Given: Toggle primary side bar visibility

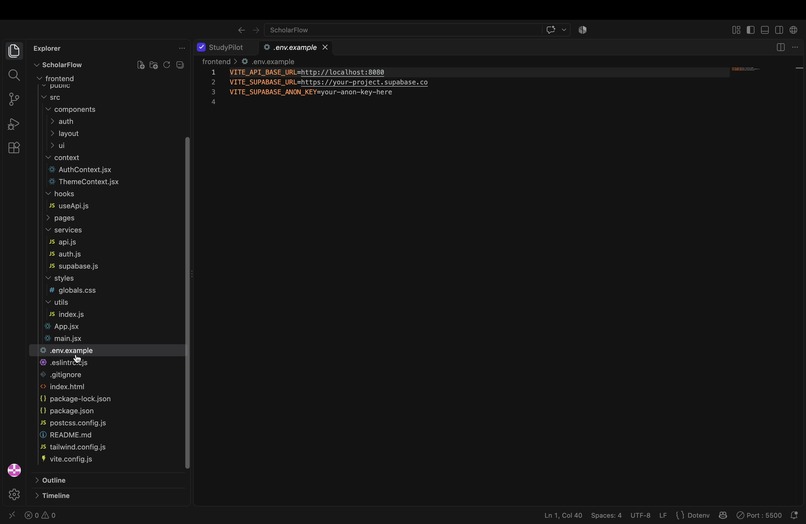Looking at the screenshot, I should point(750,30).
